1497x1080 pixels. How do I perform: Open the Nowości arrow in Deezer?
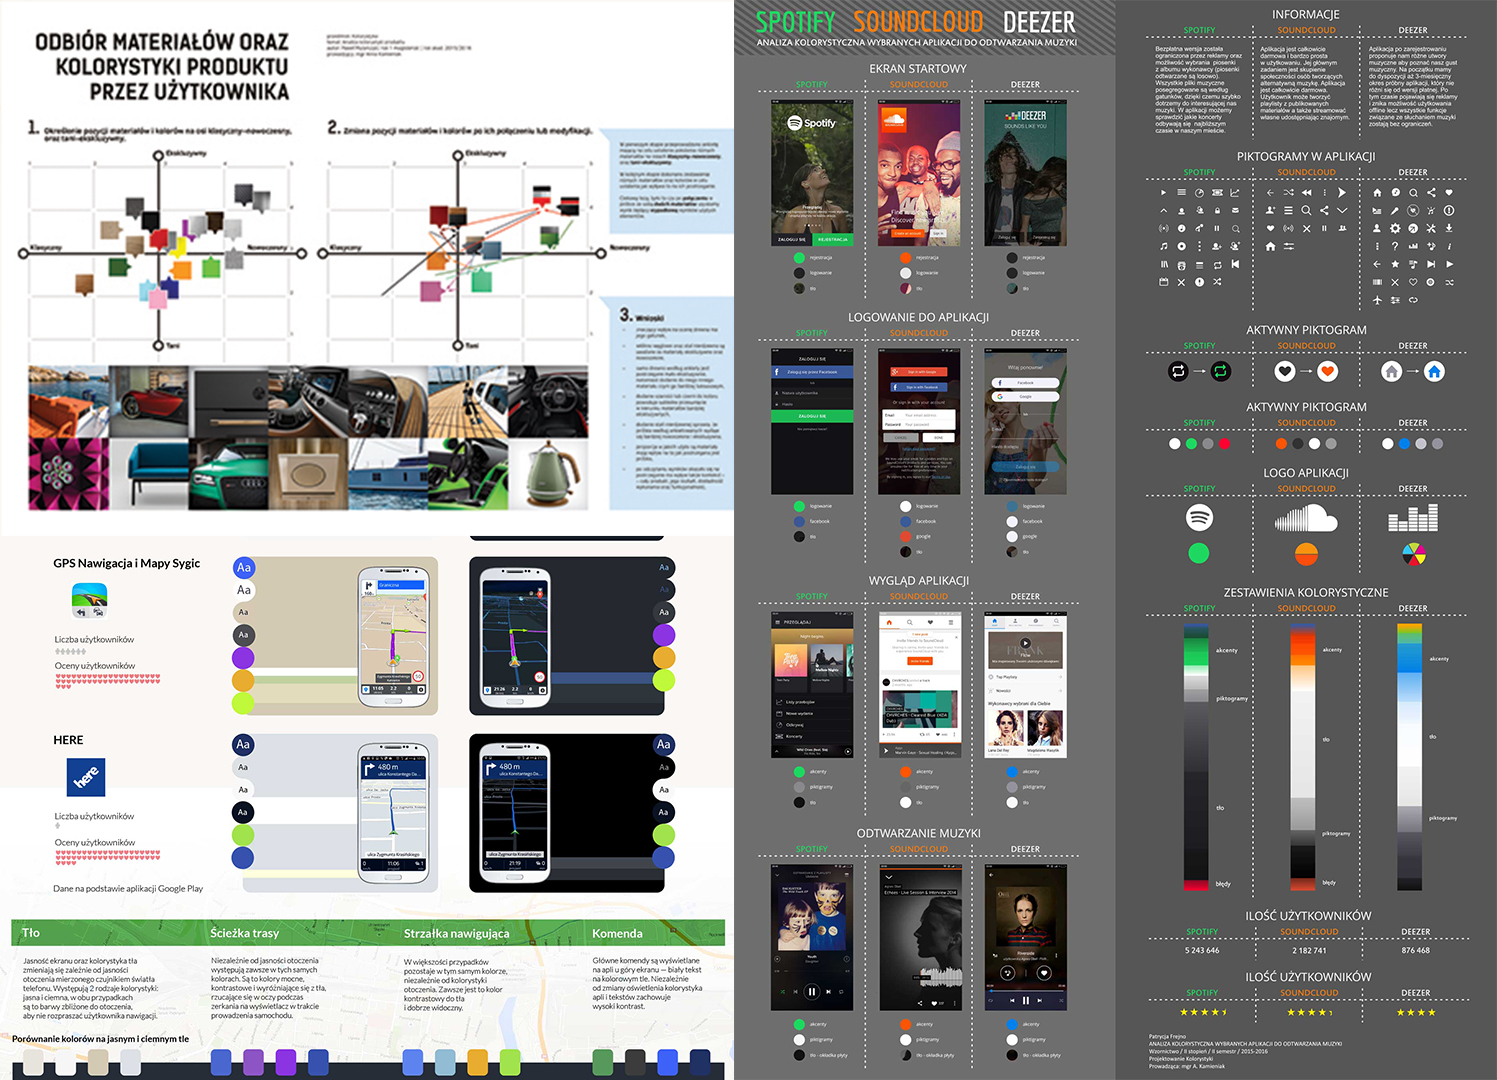coord(1059,690)
